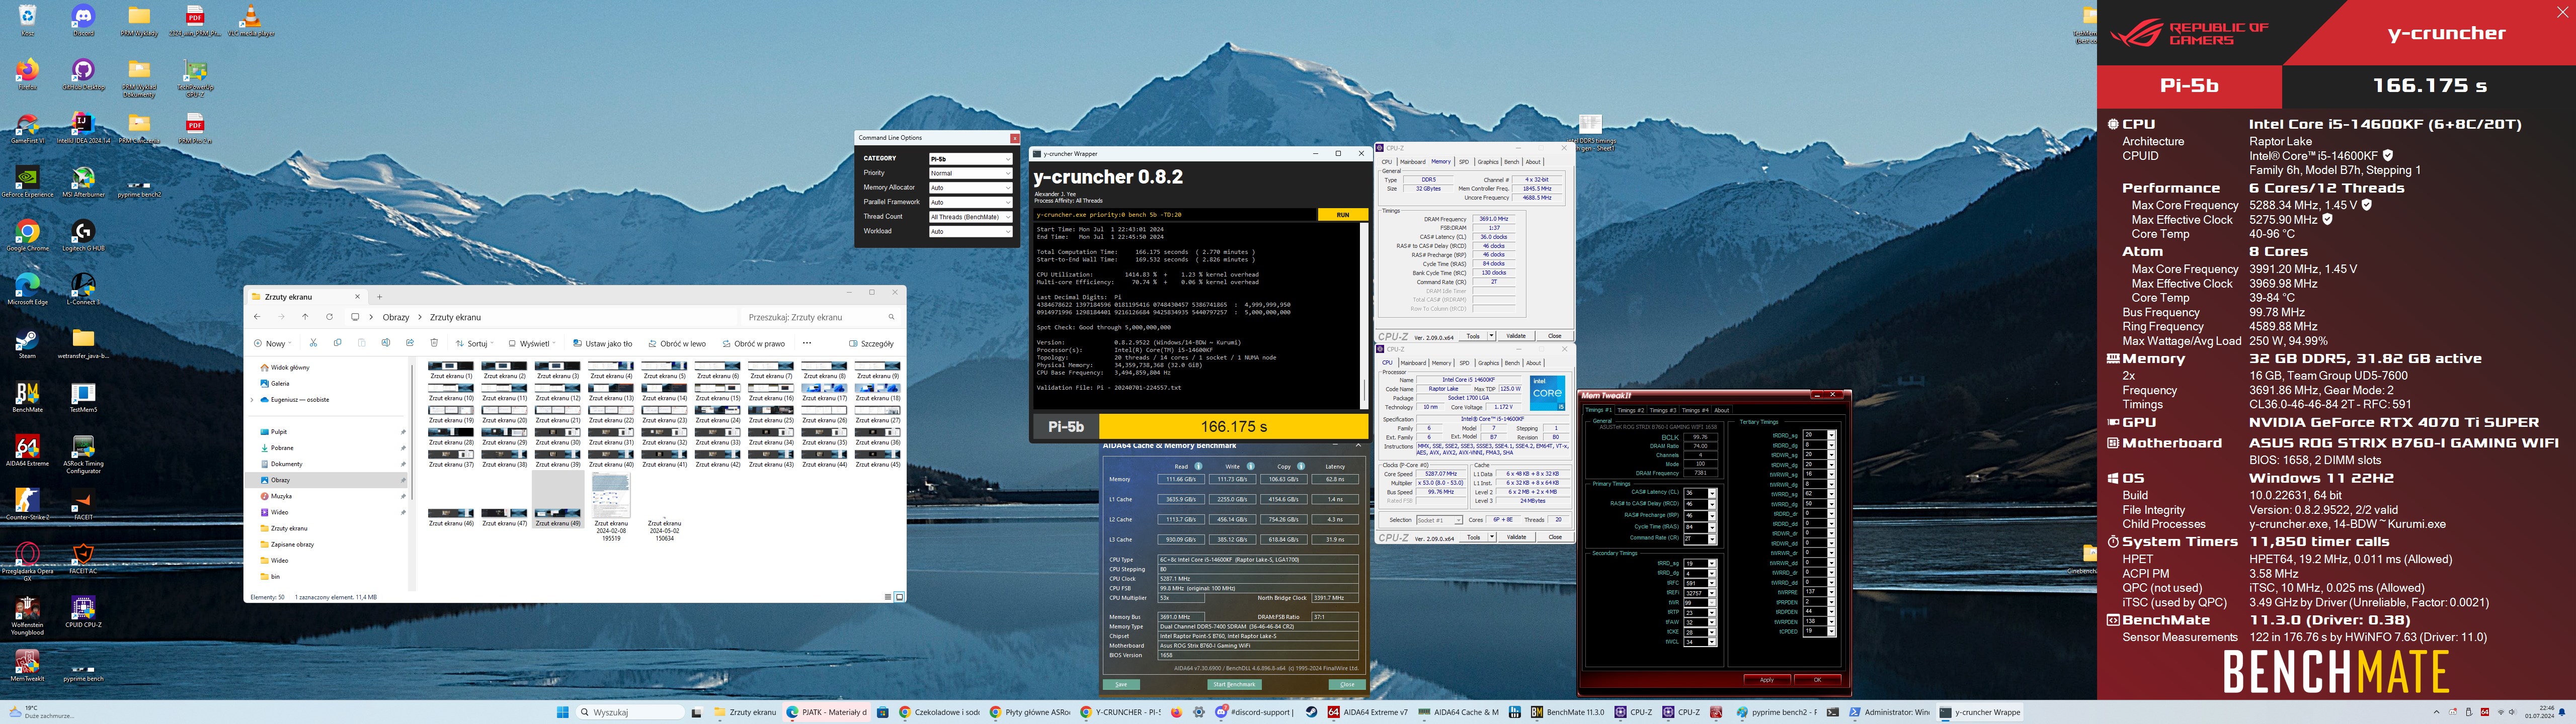Viewport: 2576px width, 724px height.
Task: Open the Priority dropdown set to Normal
Action: [970, 173]
